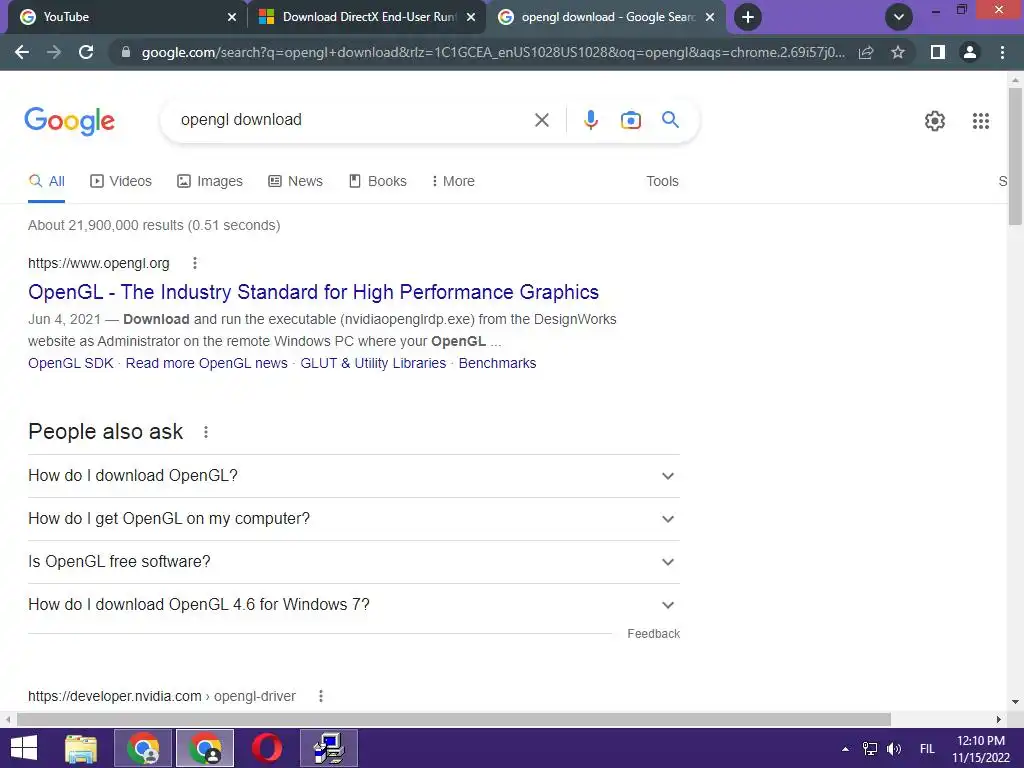Image resolution: width=1024 pixels, height=768 pixels.
Task: Start a search by voice
Action: click(590, 120)
